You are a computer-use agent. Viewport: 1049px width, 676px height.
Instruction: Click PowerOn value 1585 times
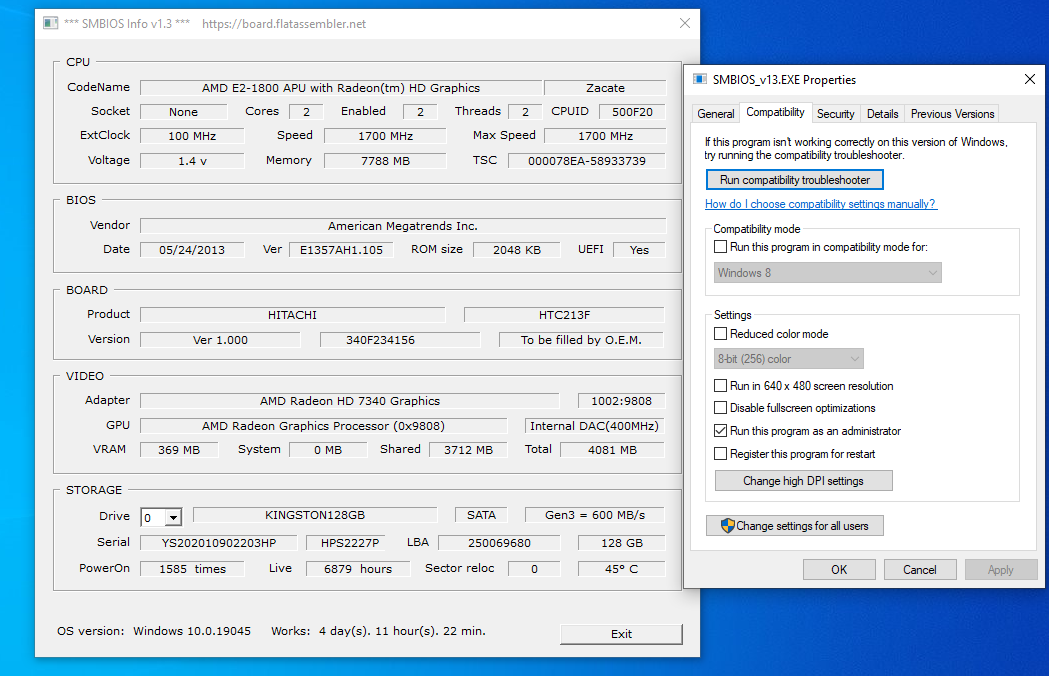pos(193,569)
